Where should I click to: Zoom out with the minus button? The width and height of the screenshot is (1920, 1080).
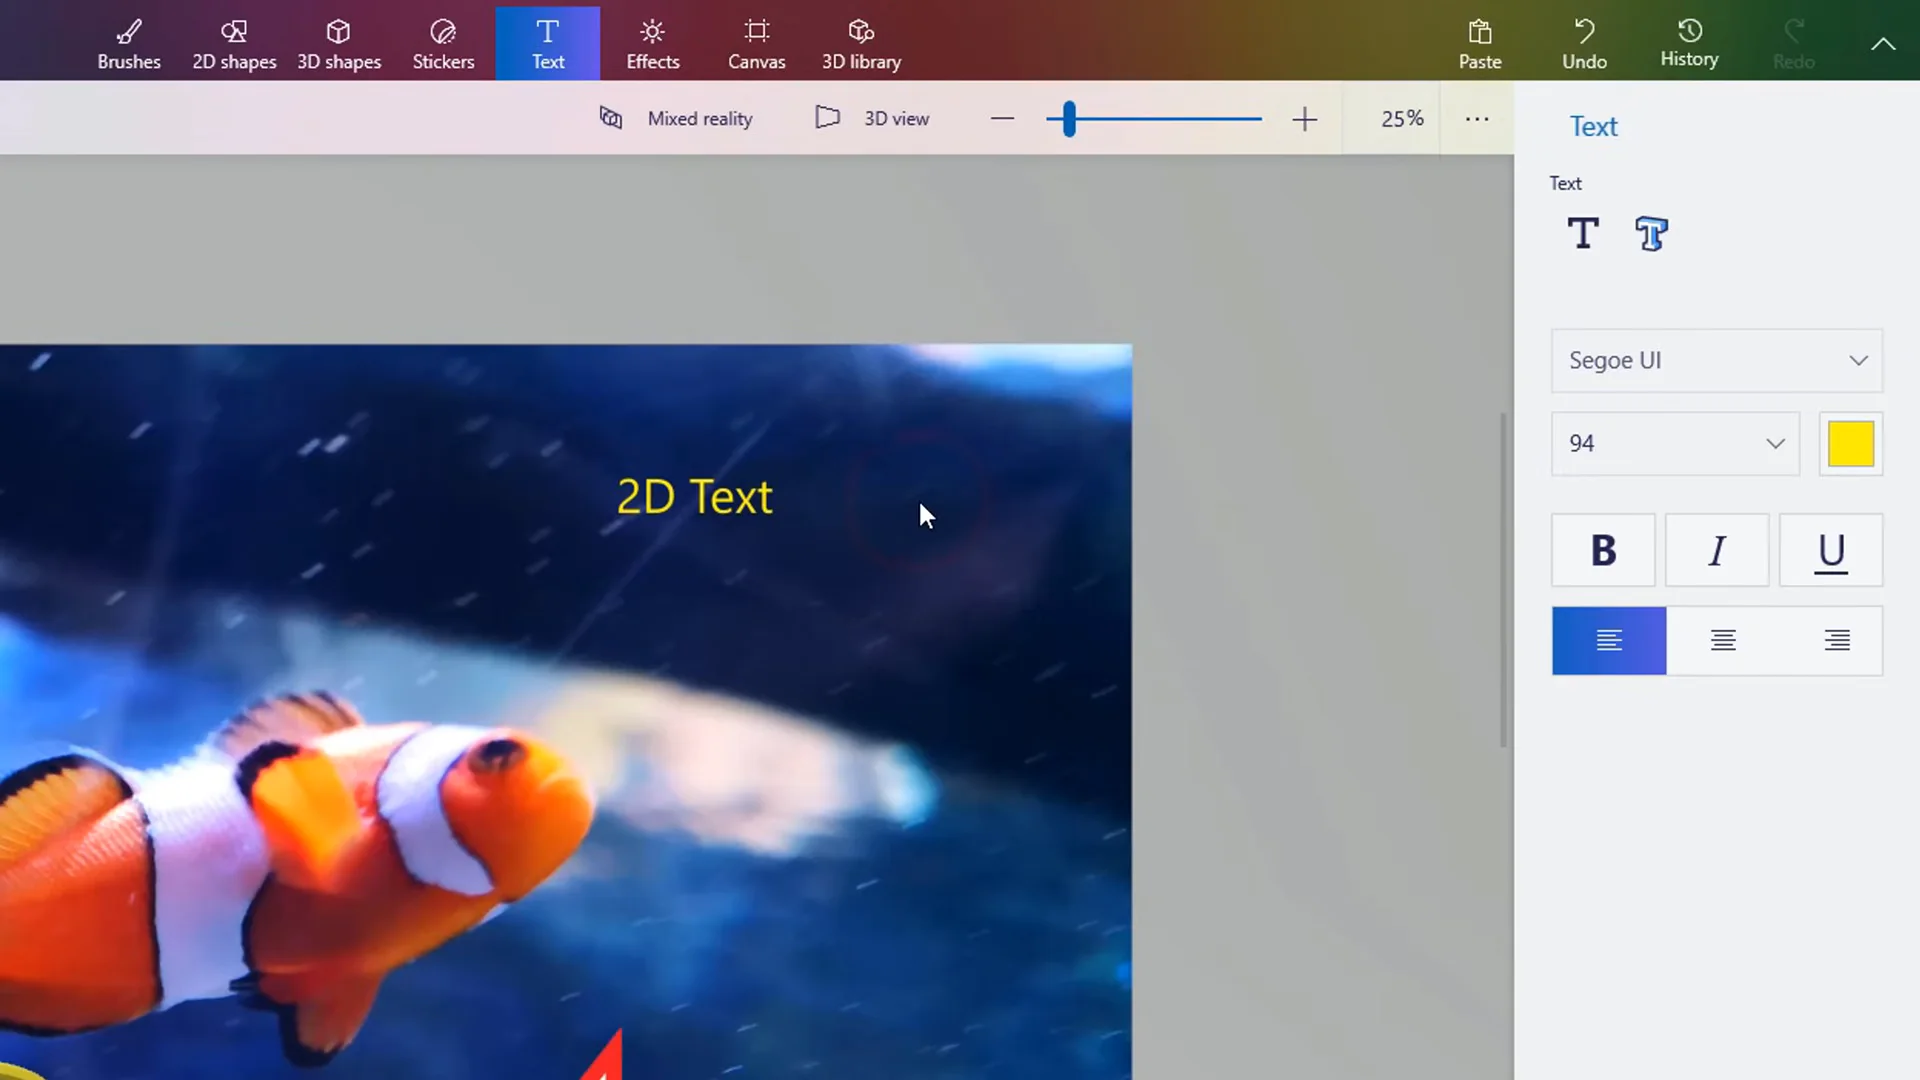coord(1002,119)
